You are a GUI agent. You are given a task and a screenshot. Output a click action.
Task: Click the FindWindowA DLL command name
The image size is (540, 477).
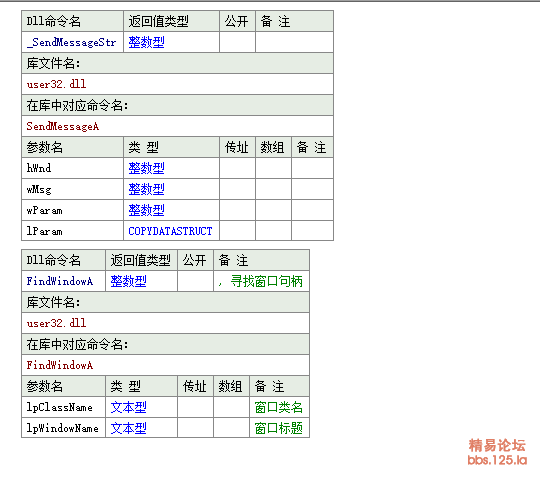click(60, 281)
